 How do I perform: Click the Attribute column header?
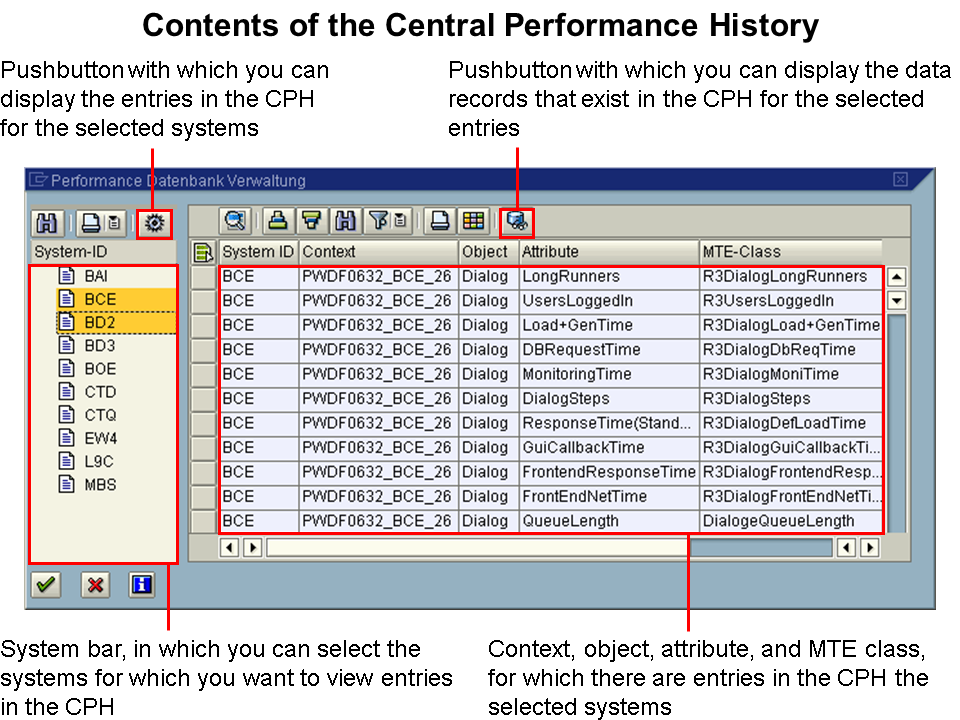[x=608, y=252]
